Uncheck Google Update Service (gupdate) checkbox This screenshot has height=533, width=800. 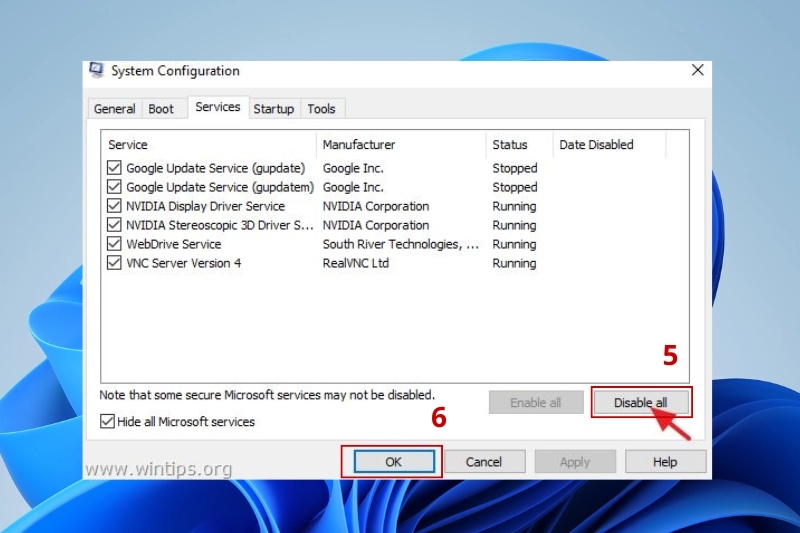[x=114, y=168]
